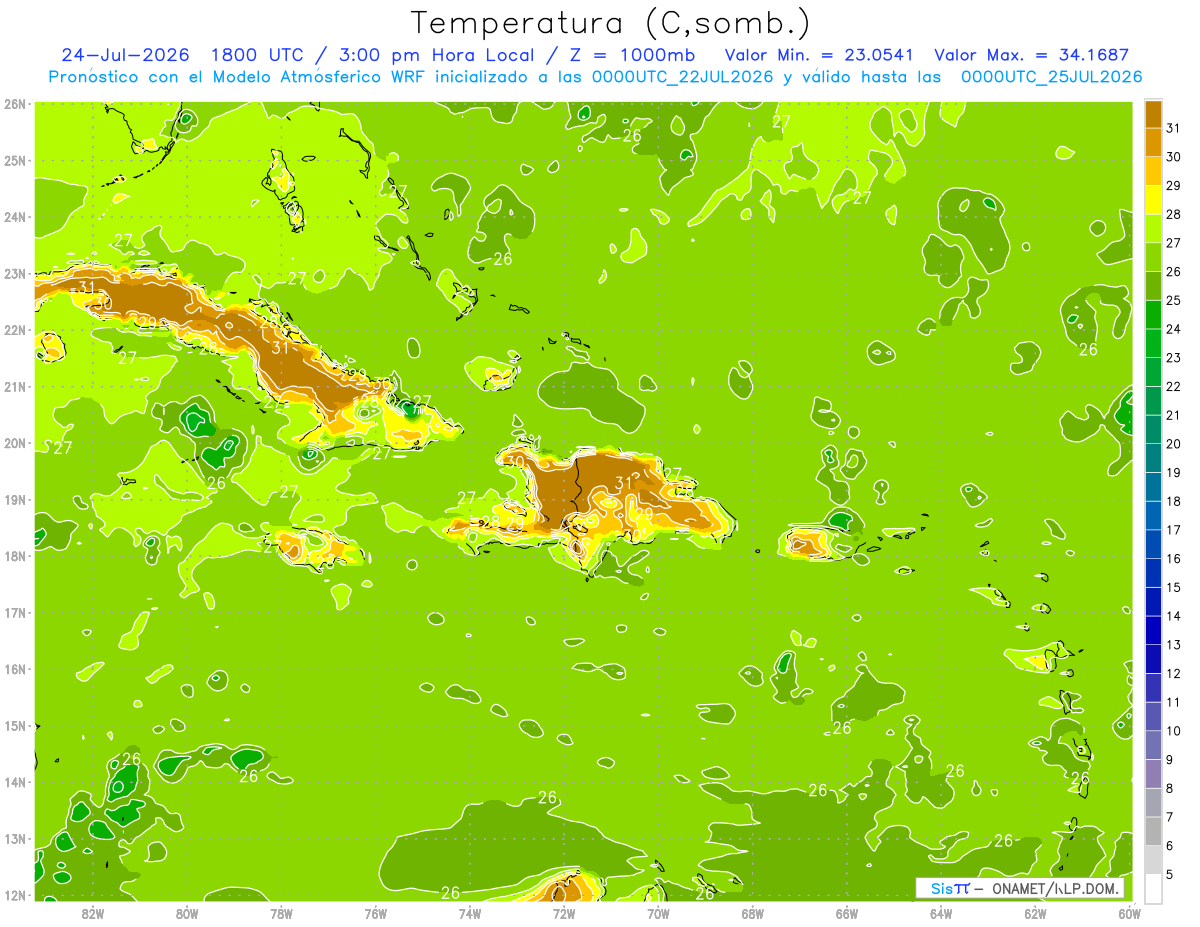1200x927 pixels.
Task: Click legend value "10" on the color bar
Action: (1174, 731)
